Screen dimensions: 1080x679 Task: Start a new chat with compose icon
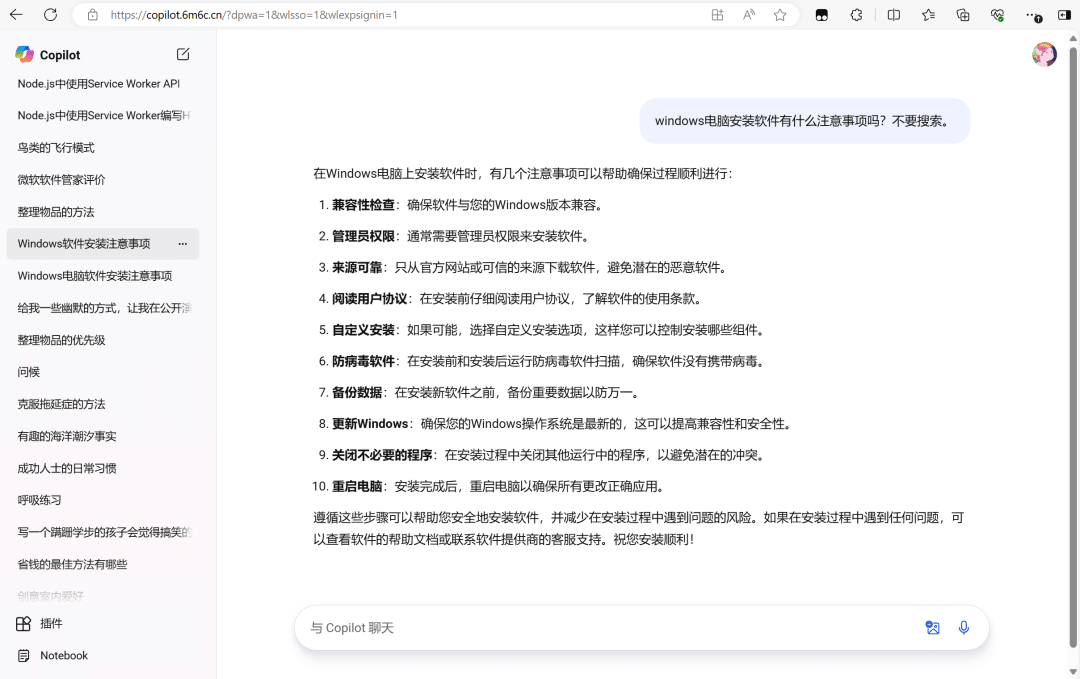[183, 54]
